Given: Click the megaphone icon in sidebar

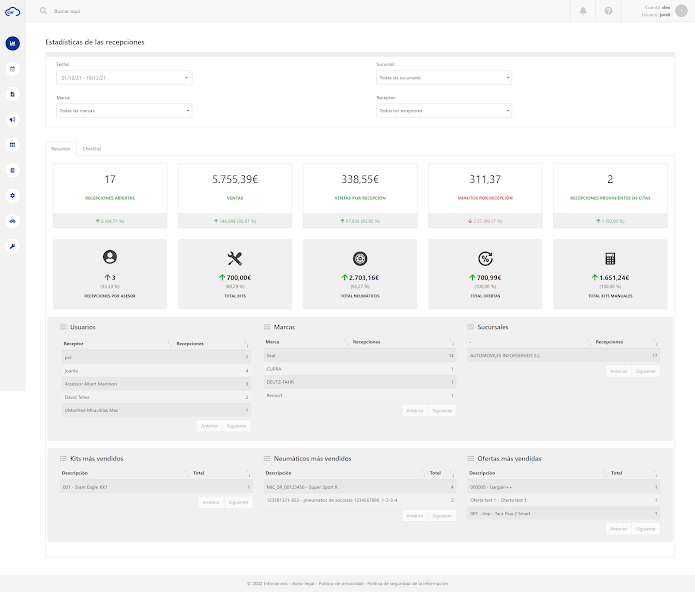Looking at the screenshot, I should point(13,120).
